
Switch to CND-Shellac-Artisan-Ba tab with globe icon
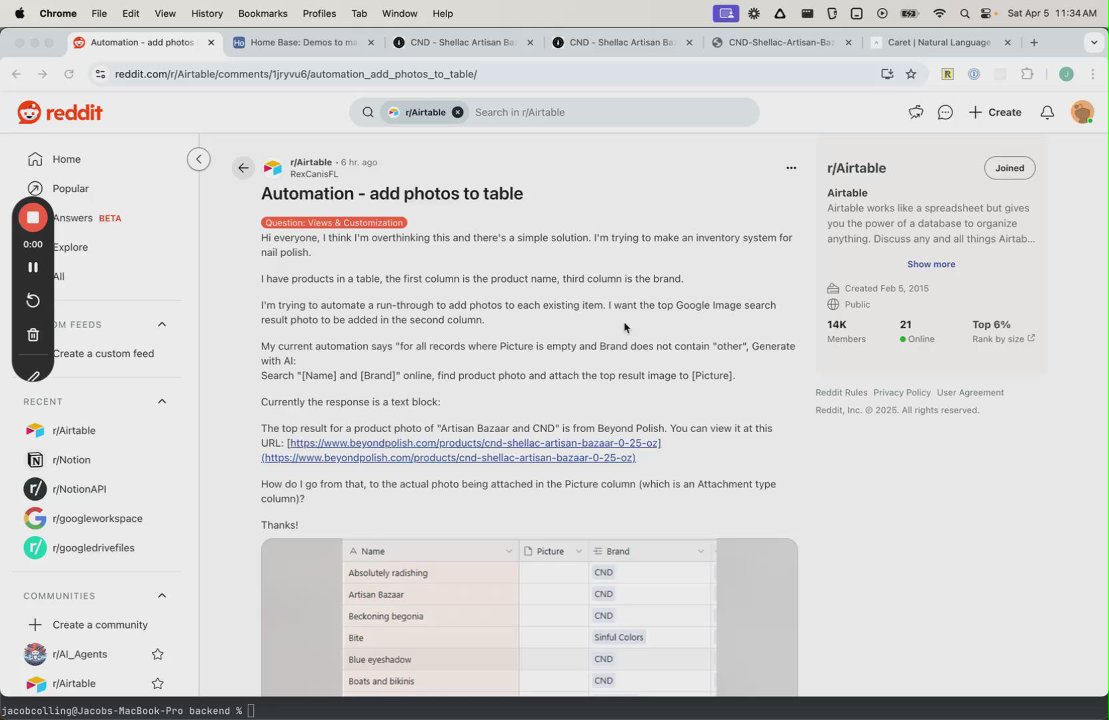click(x=782, y=42)
